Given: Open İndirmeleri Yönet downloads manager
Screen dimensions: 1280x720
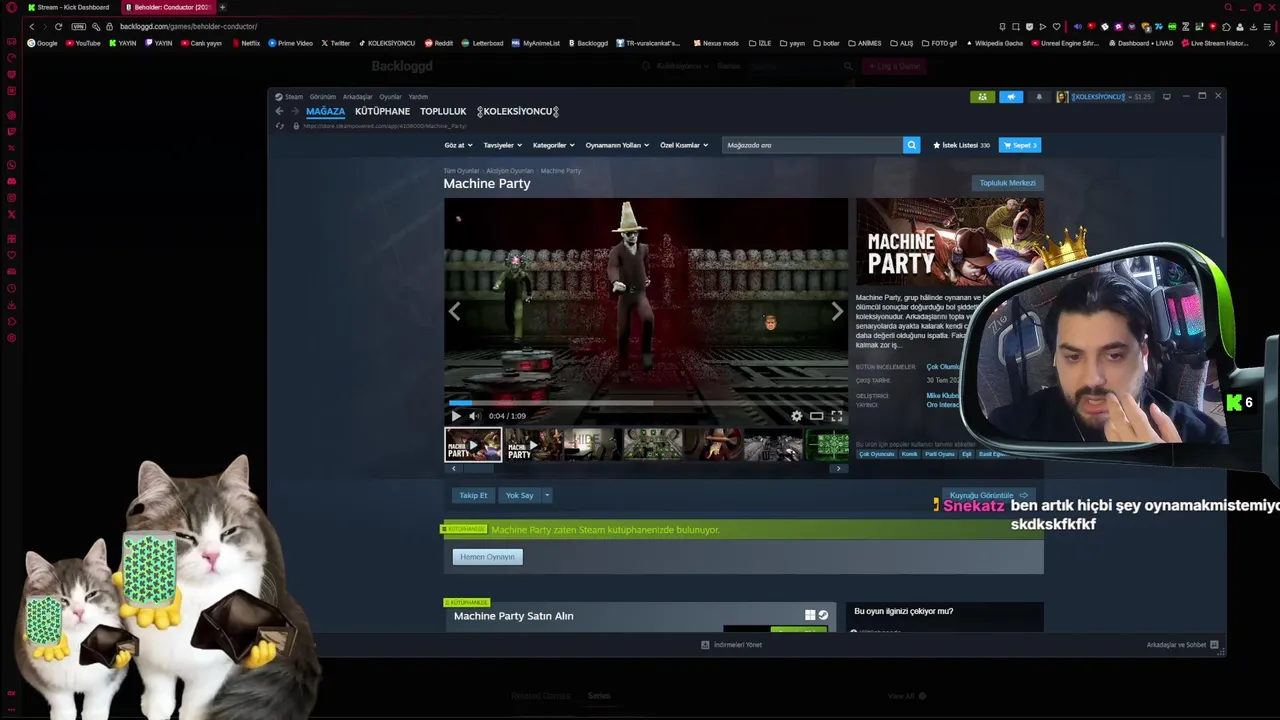Looking at the screenshot, I should click(732, 645).
